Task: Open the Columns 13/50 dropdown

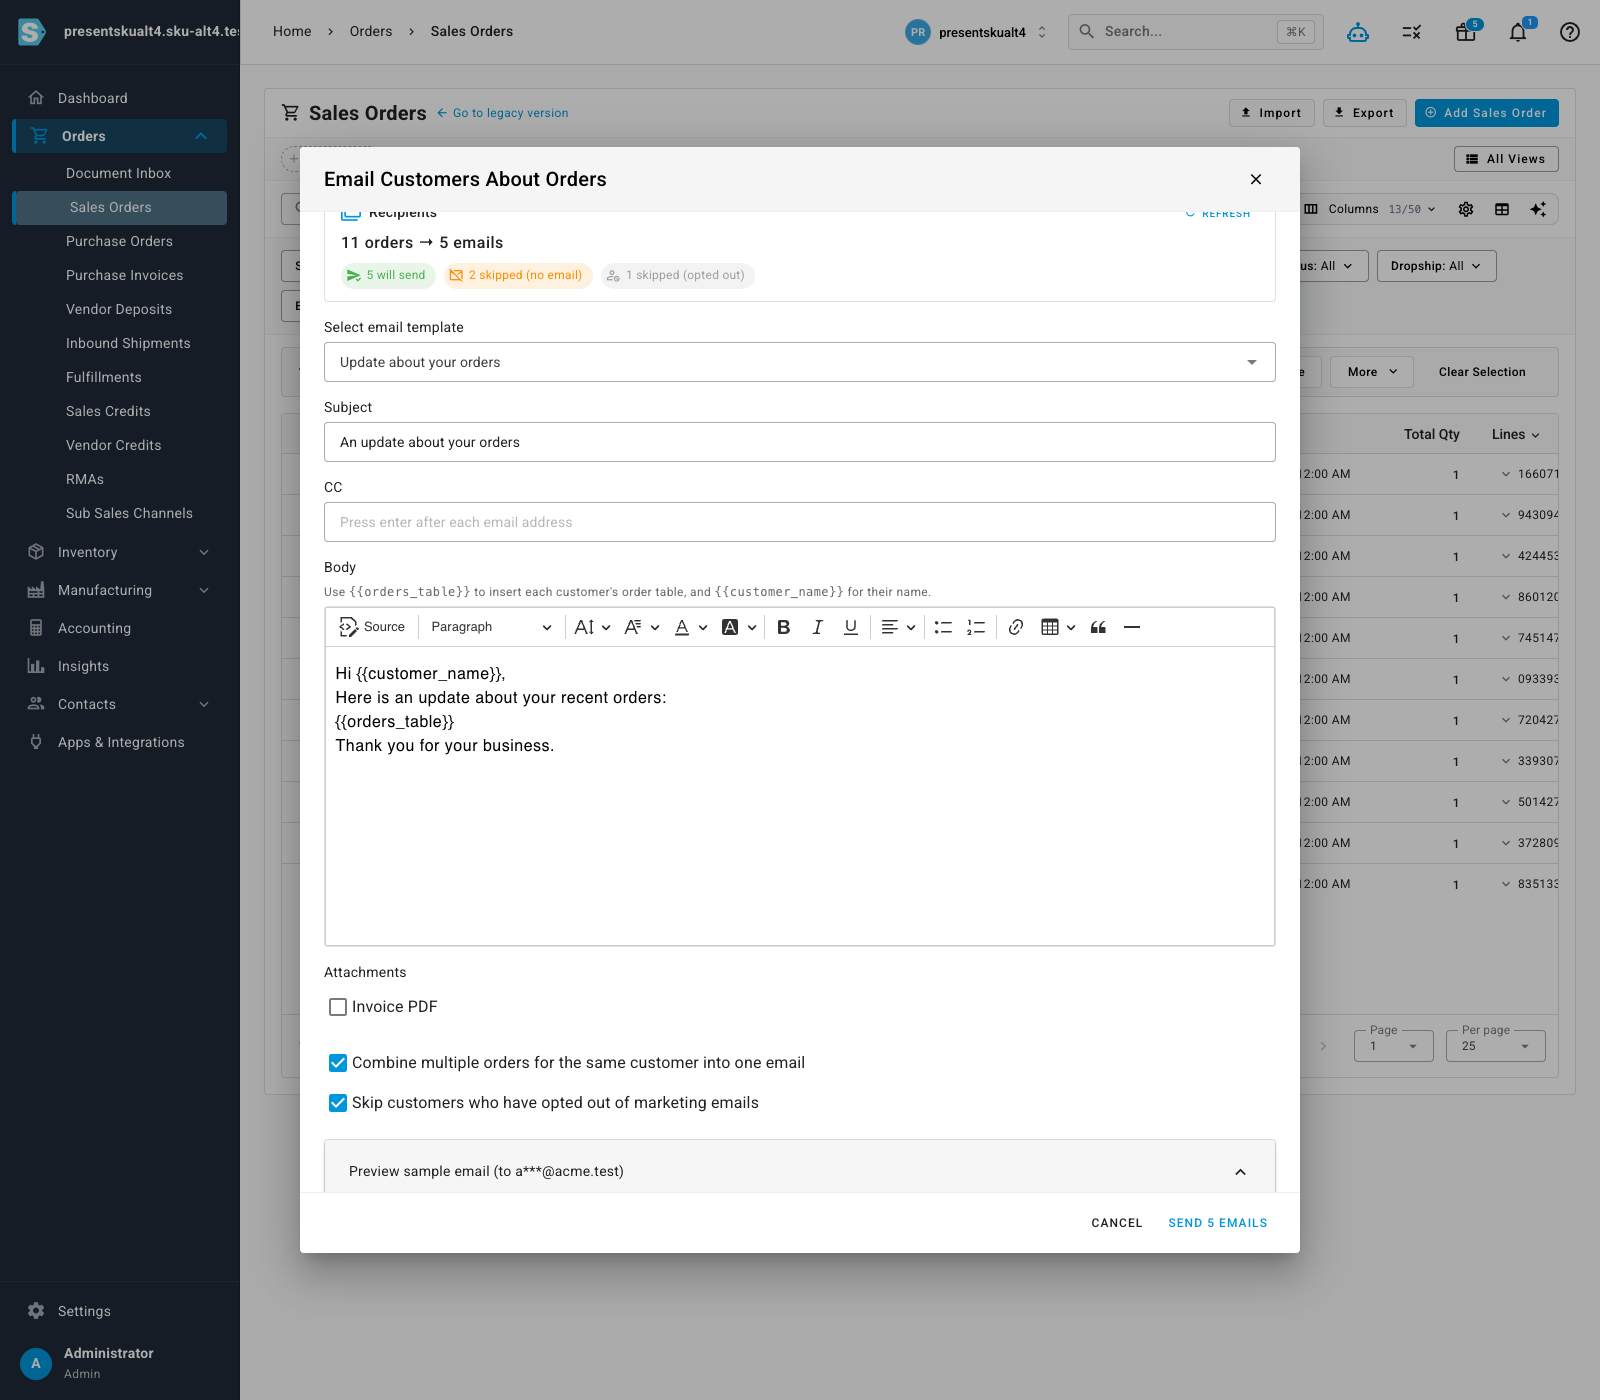Action: point(1370,209)
